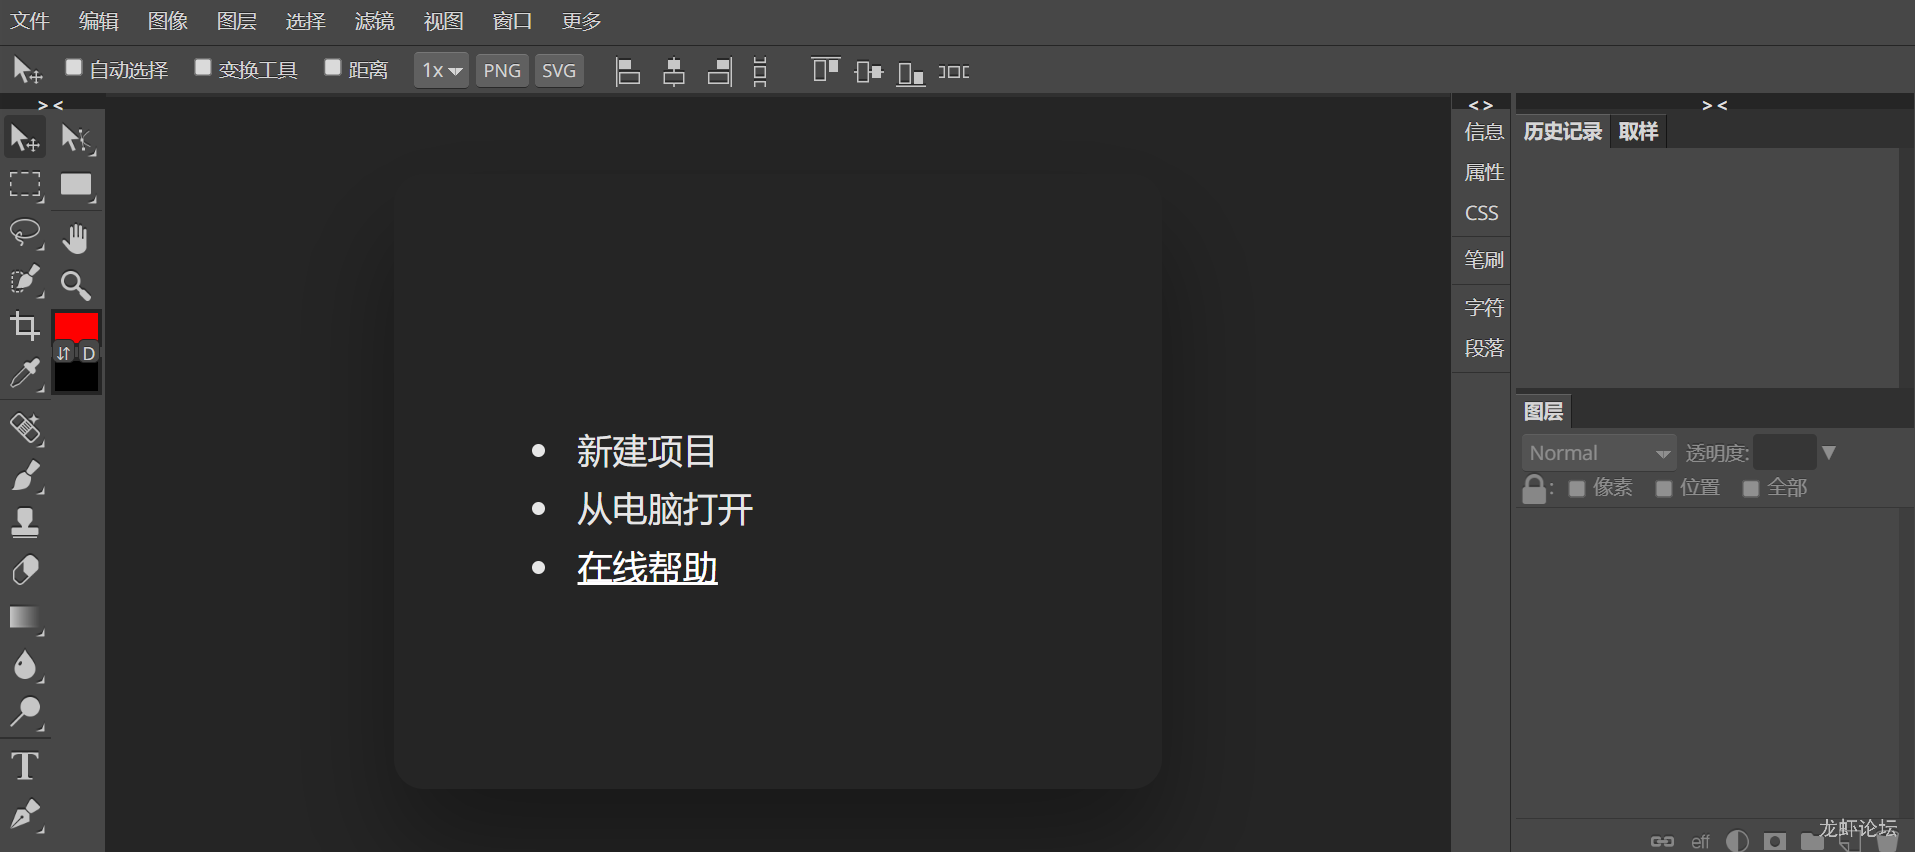Click the distribute vertical spacing icon
Viewport: 1915px width, 852px height.
[x=760, y=71]
